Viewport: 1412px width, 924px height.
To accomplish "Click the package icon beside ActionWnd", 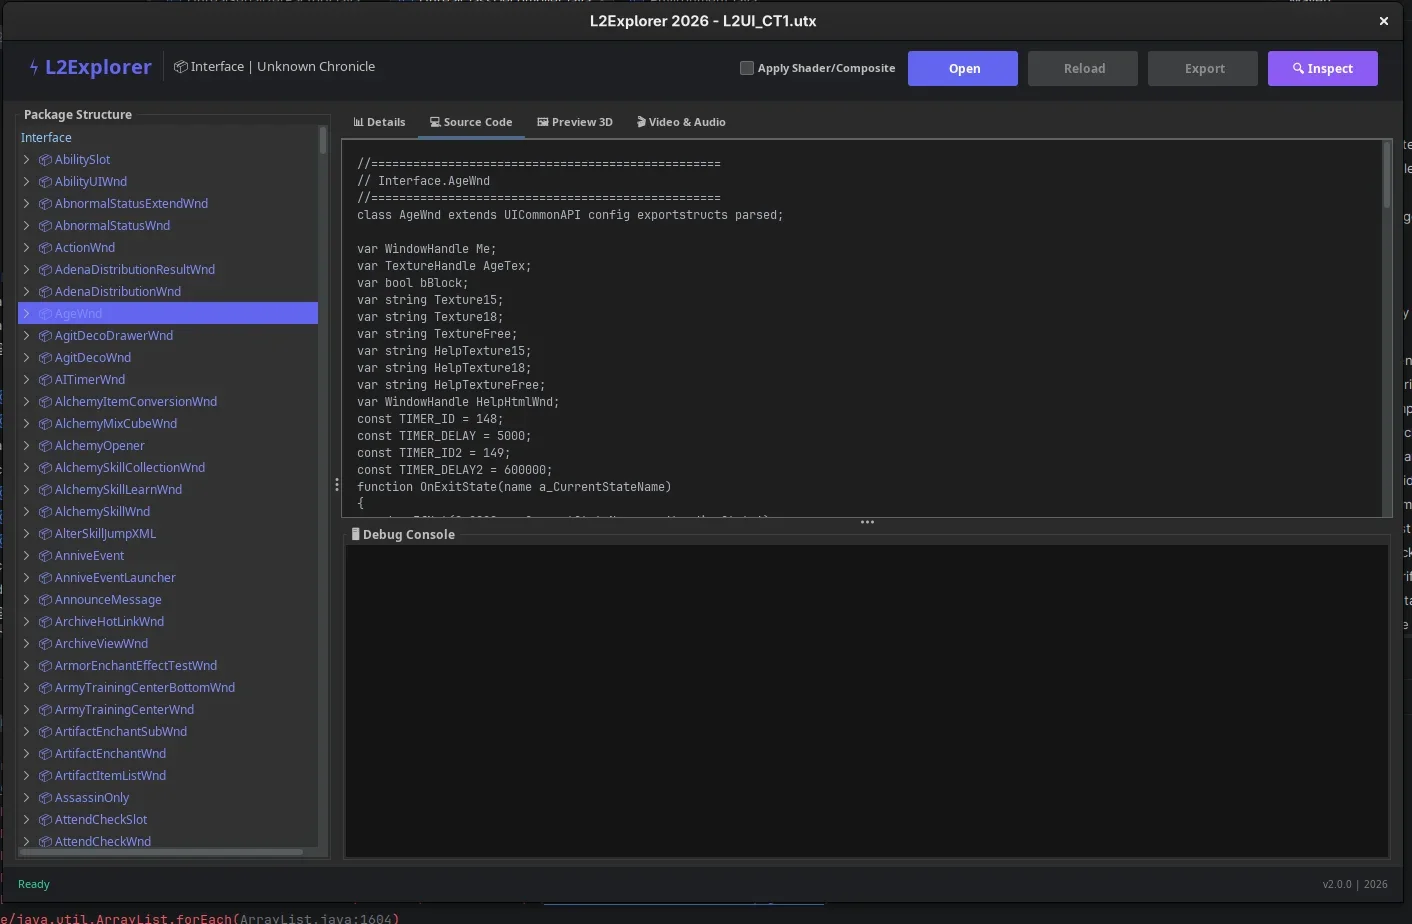I will pos(45,248).
